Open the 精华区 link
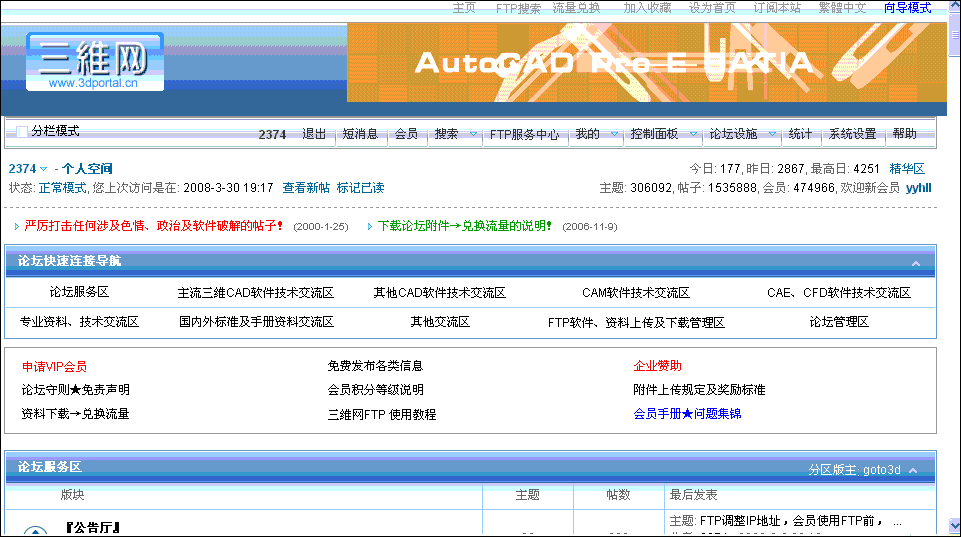 pyautogui.click(x=907, y=169)
